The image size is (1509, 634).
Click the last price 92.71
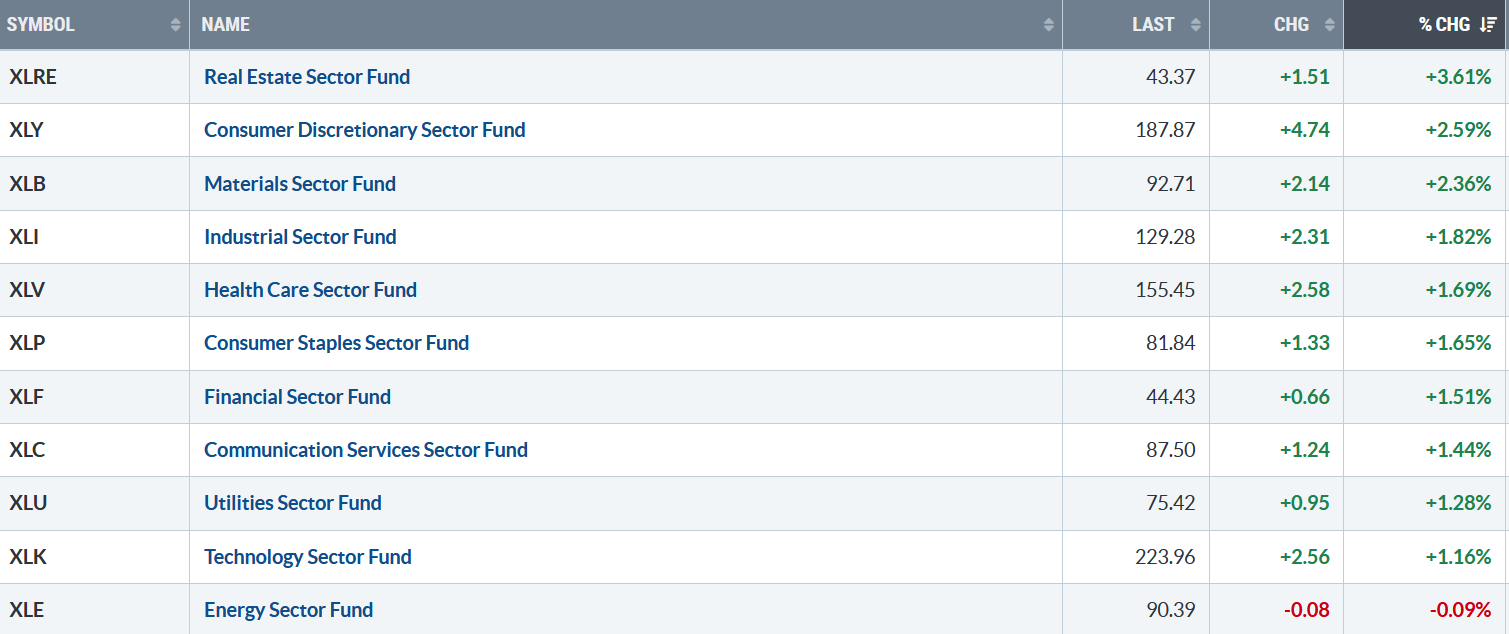click(1170, 184)
